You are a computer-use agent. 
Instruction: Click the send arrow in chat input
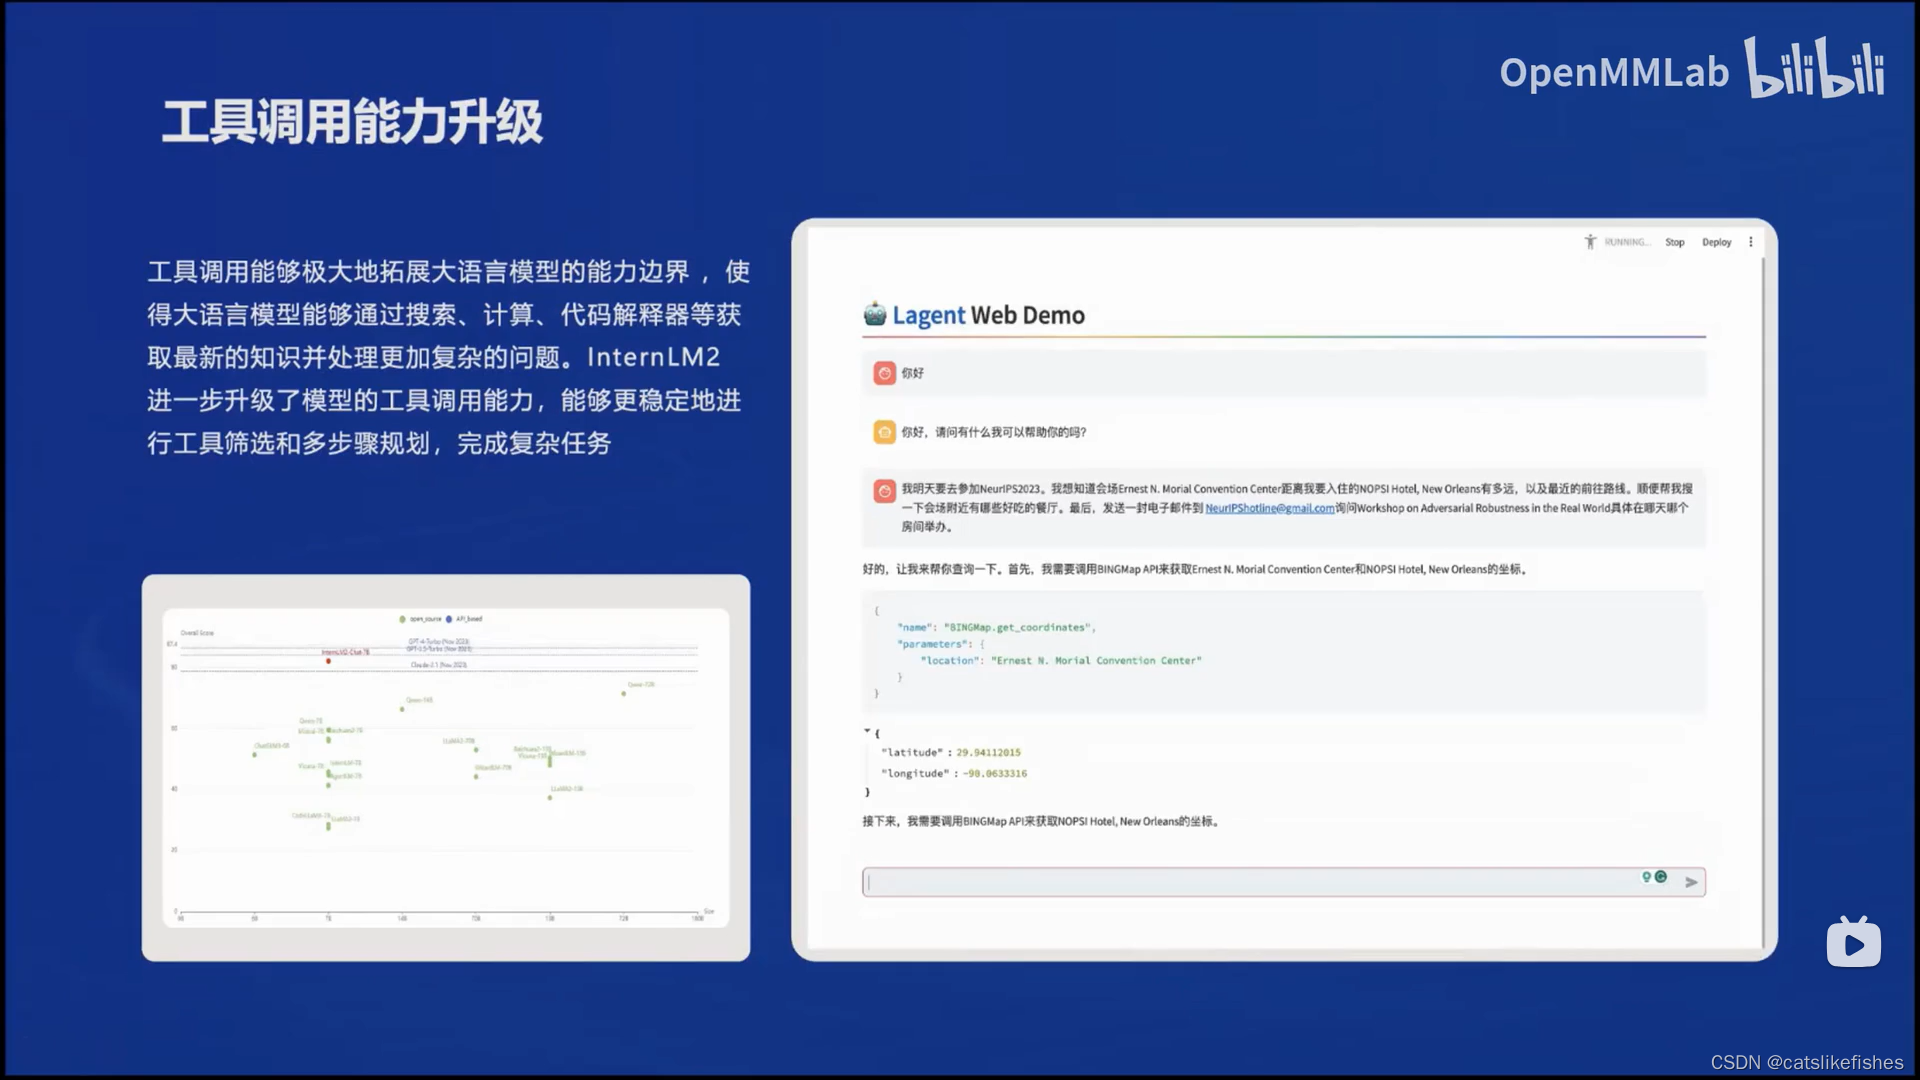coord(1691,882)
